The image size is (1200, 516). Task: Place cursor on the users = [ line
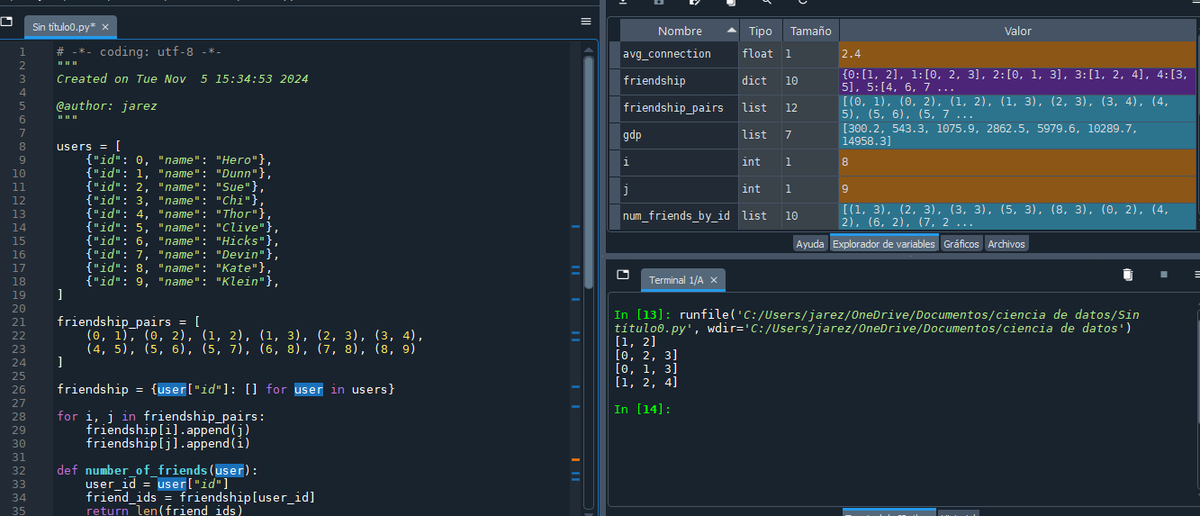89,146
